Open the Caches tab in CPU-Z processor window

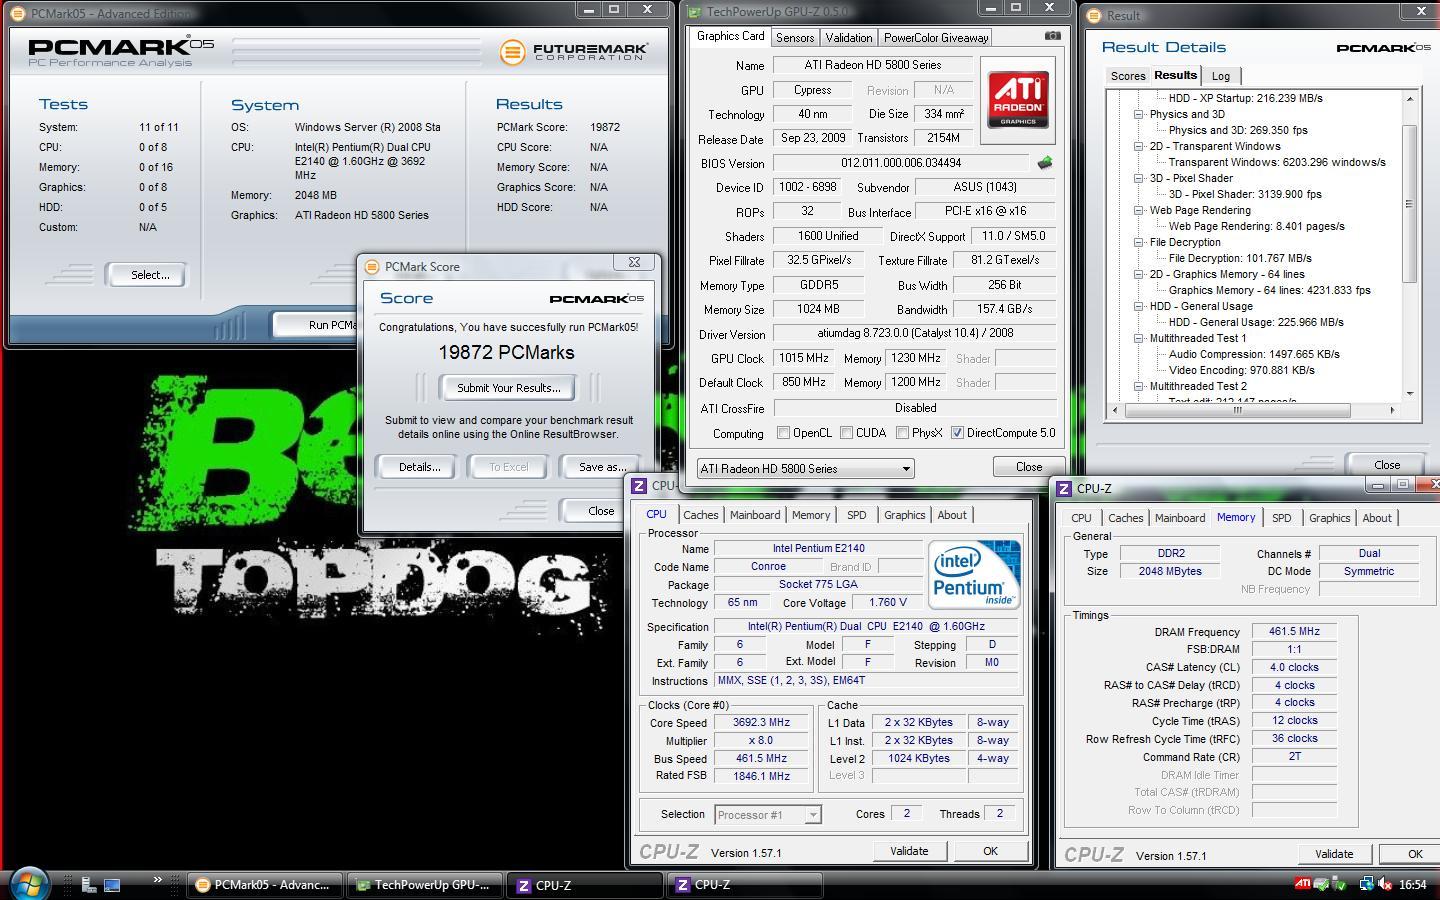pyautogui.click(x=700, y=515)
